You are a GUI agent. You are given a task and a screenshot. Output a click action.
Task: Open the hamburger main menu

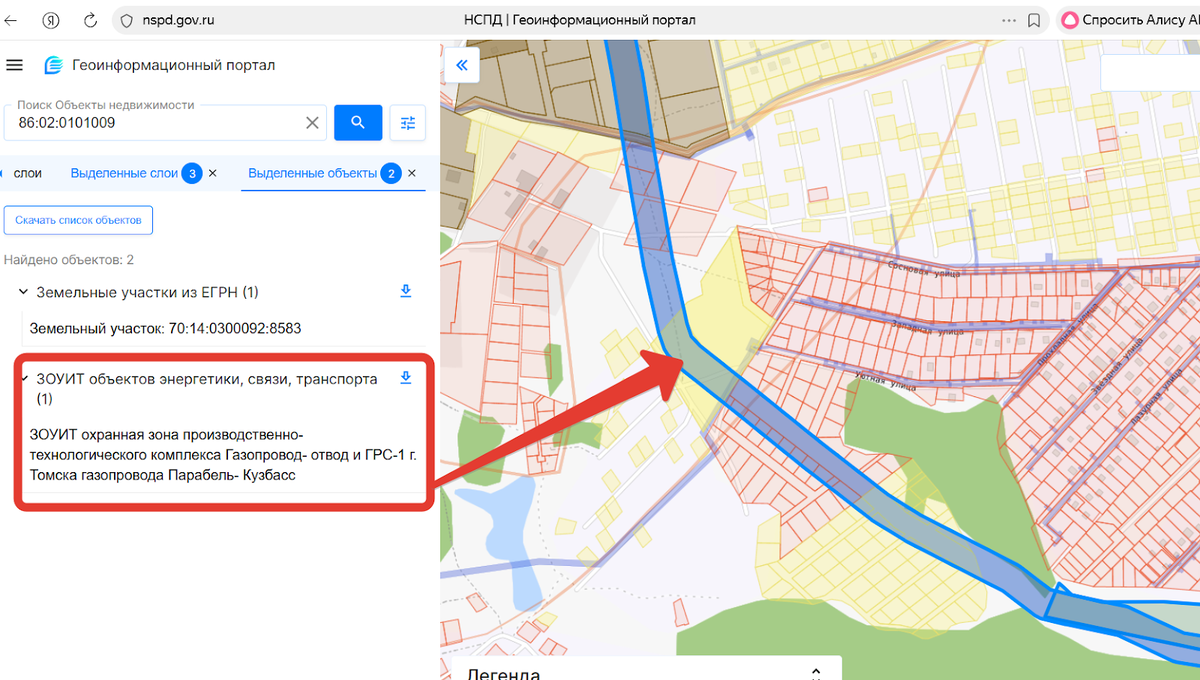coord(14,65)
